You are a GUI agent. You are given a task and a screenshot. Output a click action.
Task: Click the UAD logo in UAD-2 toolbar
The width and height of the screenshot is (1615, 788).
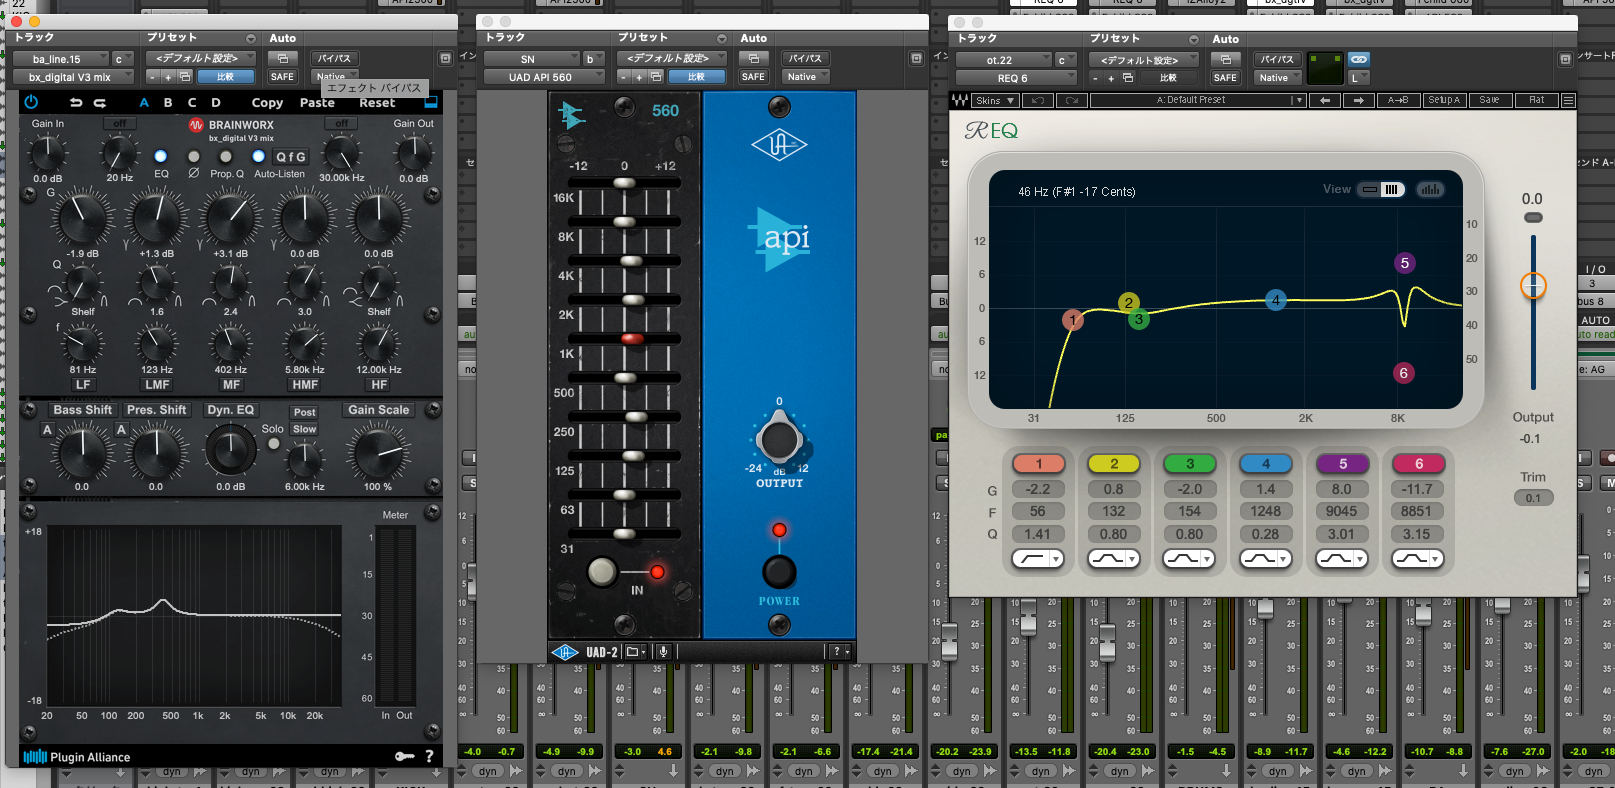pyautogui.click(x=565, y=652)
